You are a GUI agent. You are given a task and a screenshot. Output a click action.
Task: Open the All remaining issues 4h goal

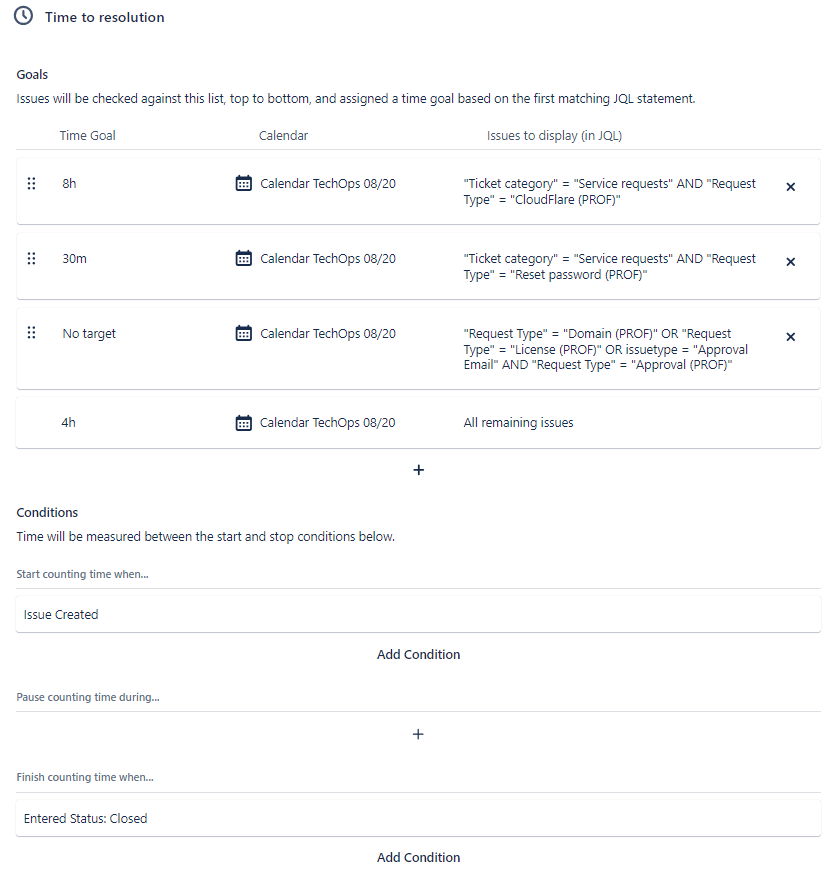(418, 423)
